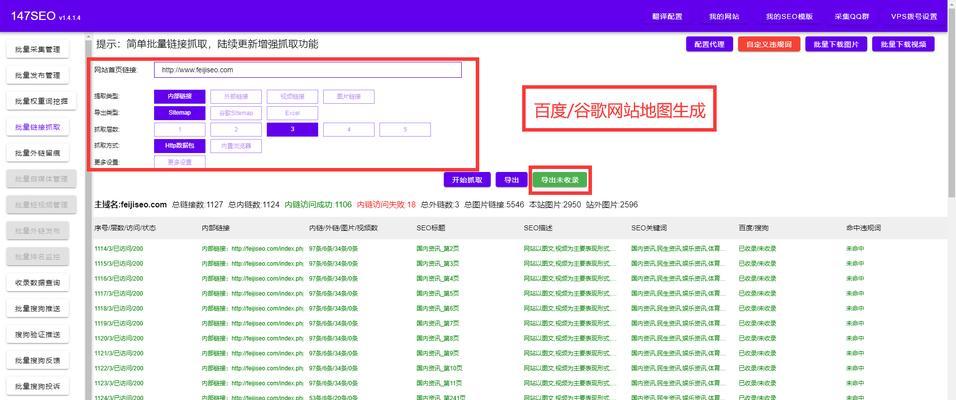This screenshot has width=956, height=400.
Task: Choose Sitemap export type
Action: pos(180,113)
